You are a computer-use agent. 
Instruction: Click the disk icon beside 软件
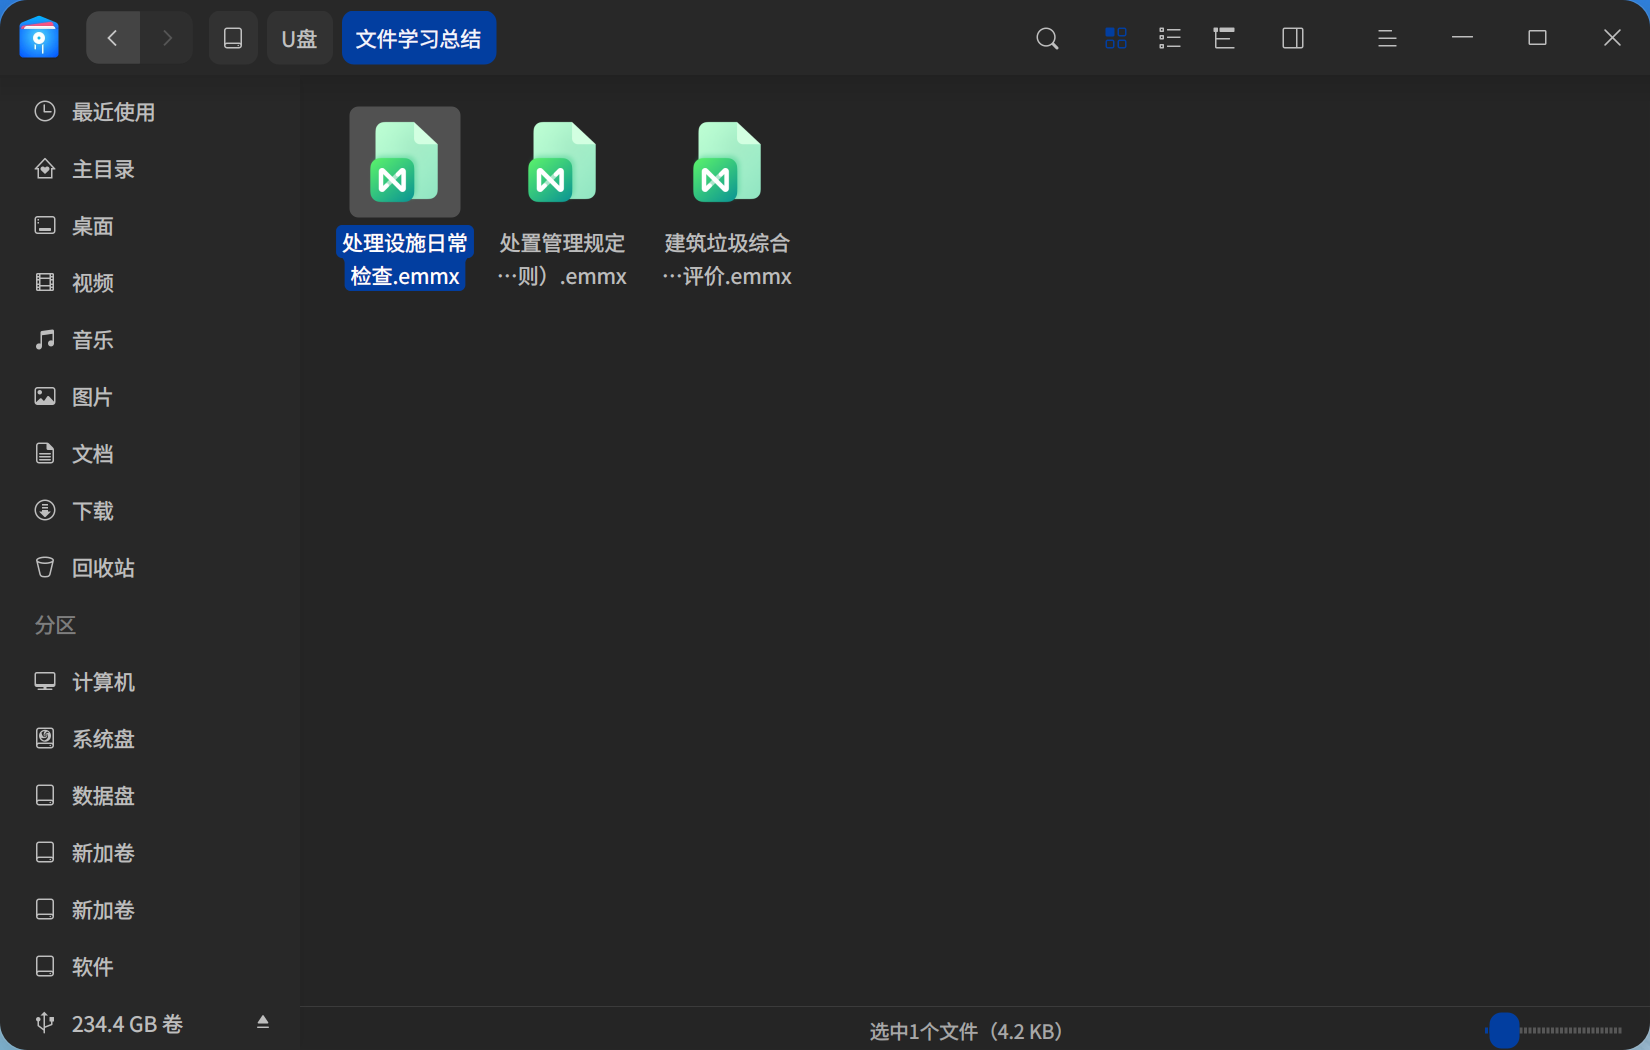click(45, 966)
